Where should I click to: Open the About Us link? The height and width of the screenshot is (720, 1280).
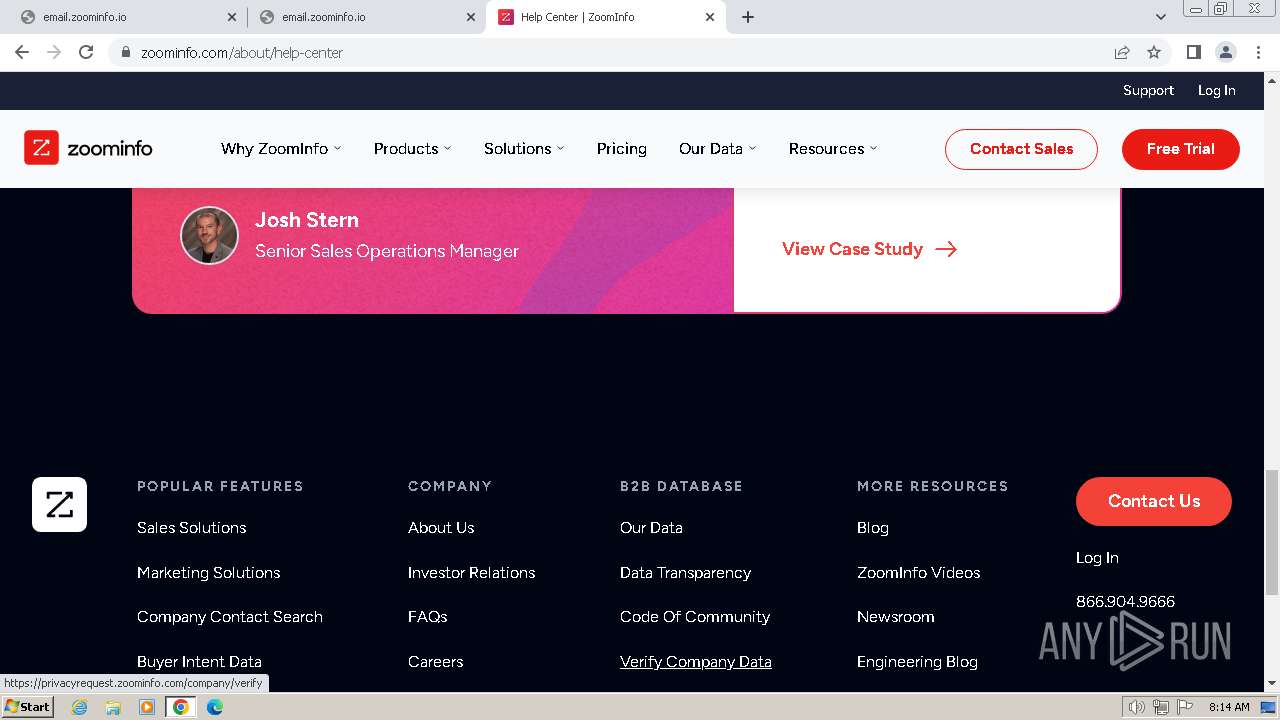coord(441,527)
